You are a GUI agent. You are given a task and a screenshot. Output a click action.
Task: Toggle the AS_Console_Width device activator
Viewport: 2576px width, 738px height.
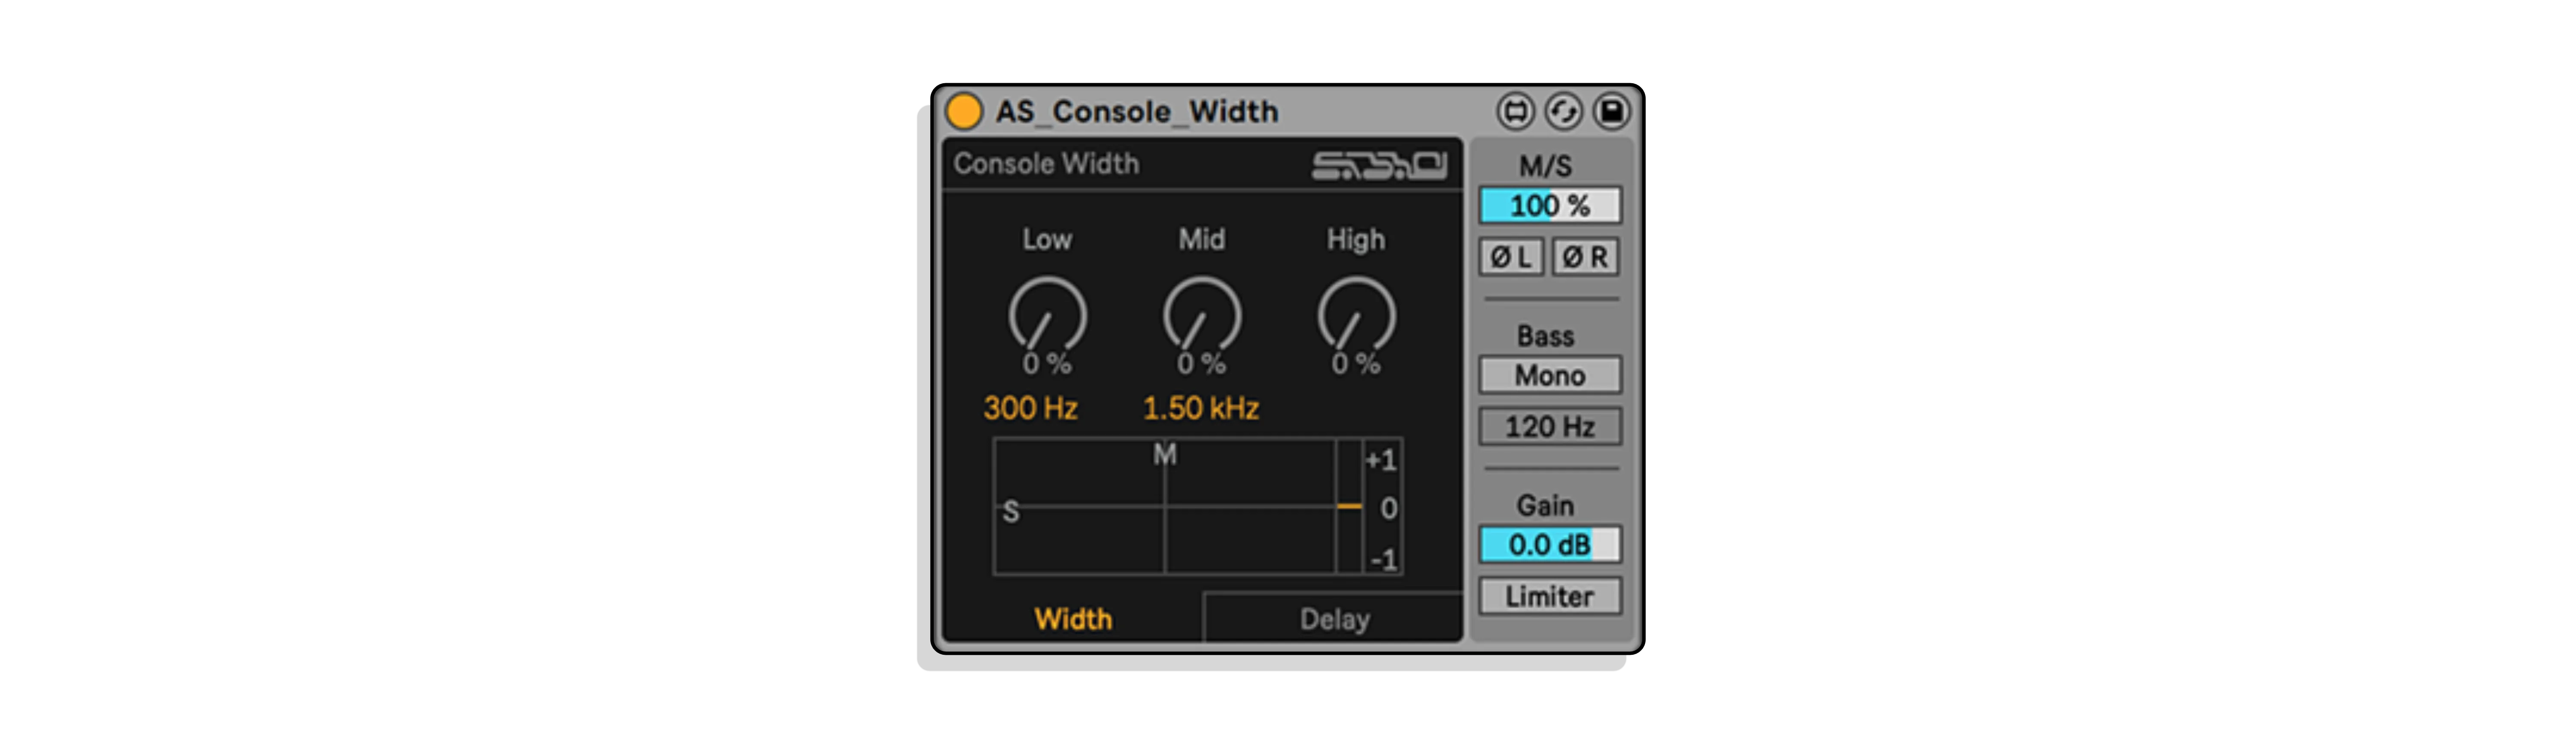pos(964,111)
